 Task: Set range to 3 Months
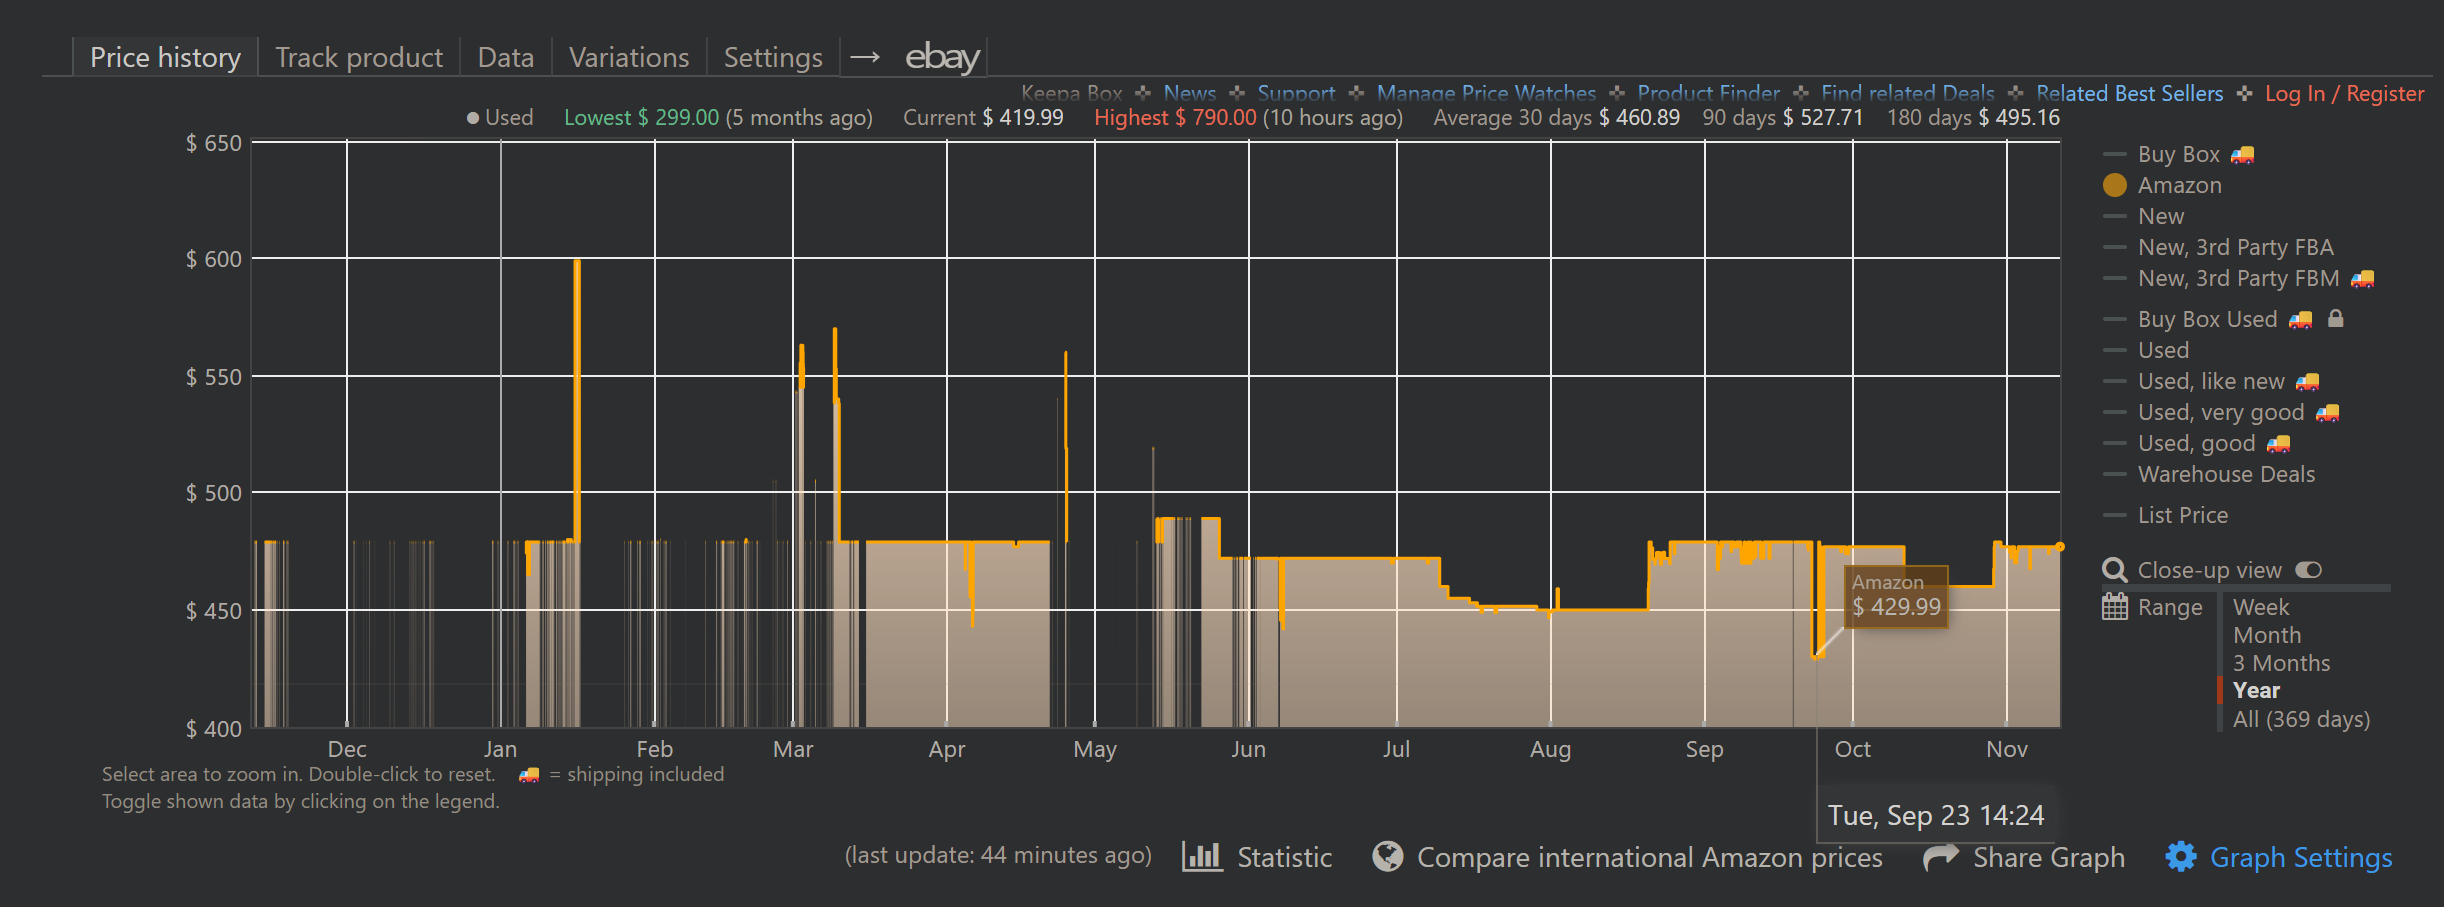pos(2281,663)
